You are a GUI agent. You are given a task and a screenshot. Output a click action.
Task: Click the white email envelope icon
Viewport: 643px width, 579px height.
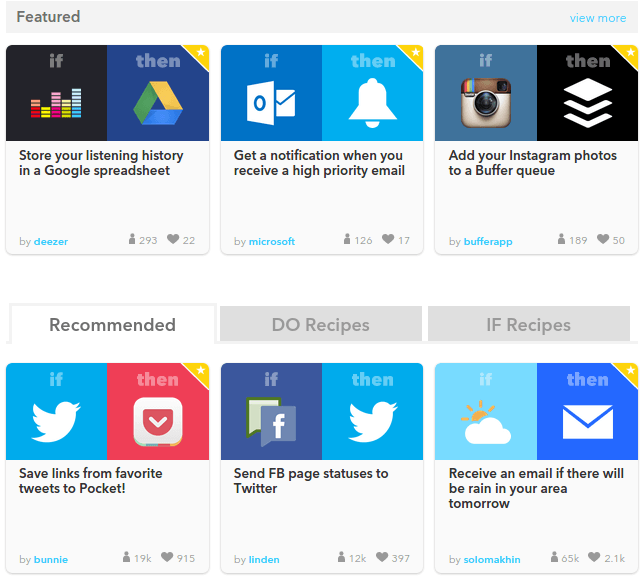(588, 422)
